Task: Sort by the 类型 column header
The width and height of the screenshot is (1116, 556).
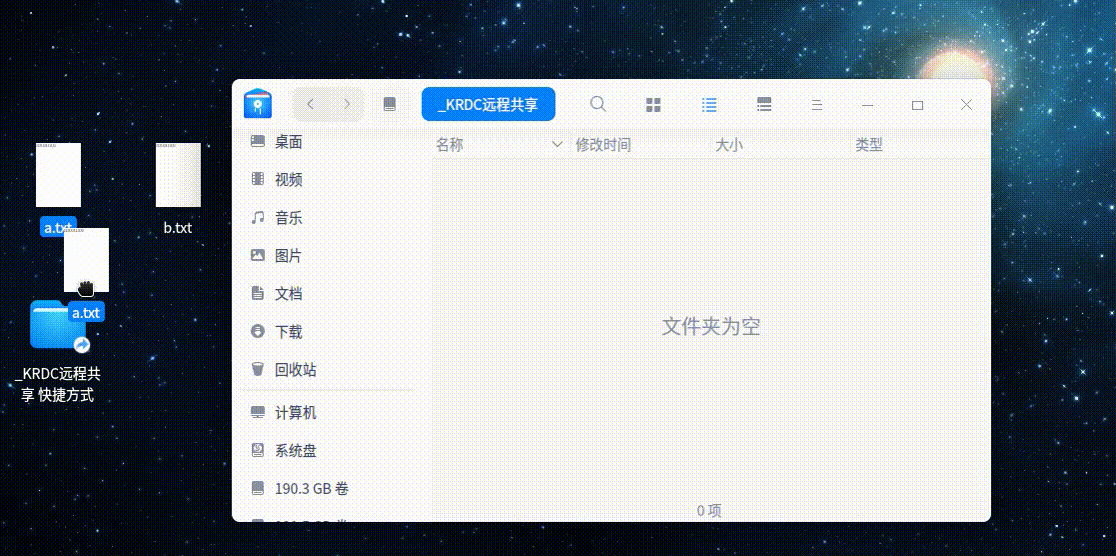Action: (869, 145)
